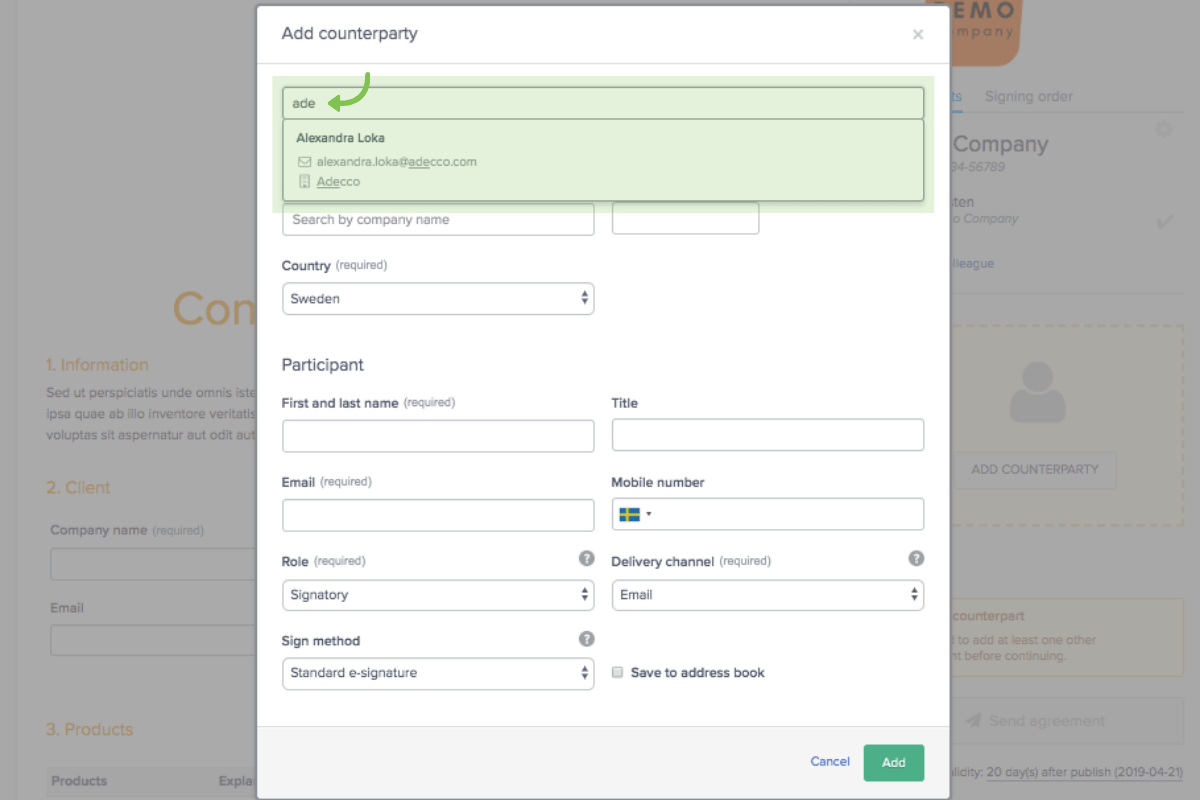
Task: Switch to the Signing order tab in the background
Action: (x=1029, y=97)
